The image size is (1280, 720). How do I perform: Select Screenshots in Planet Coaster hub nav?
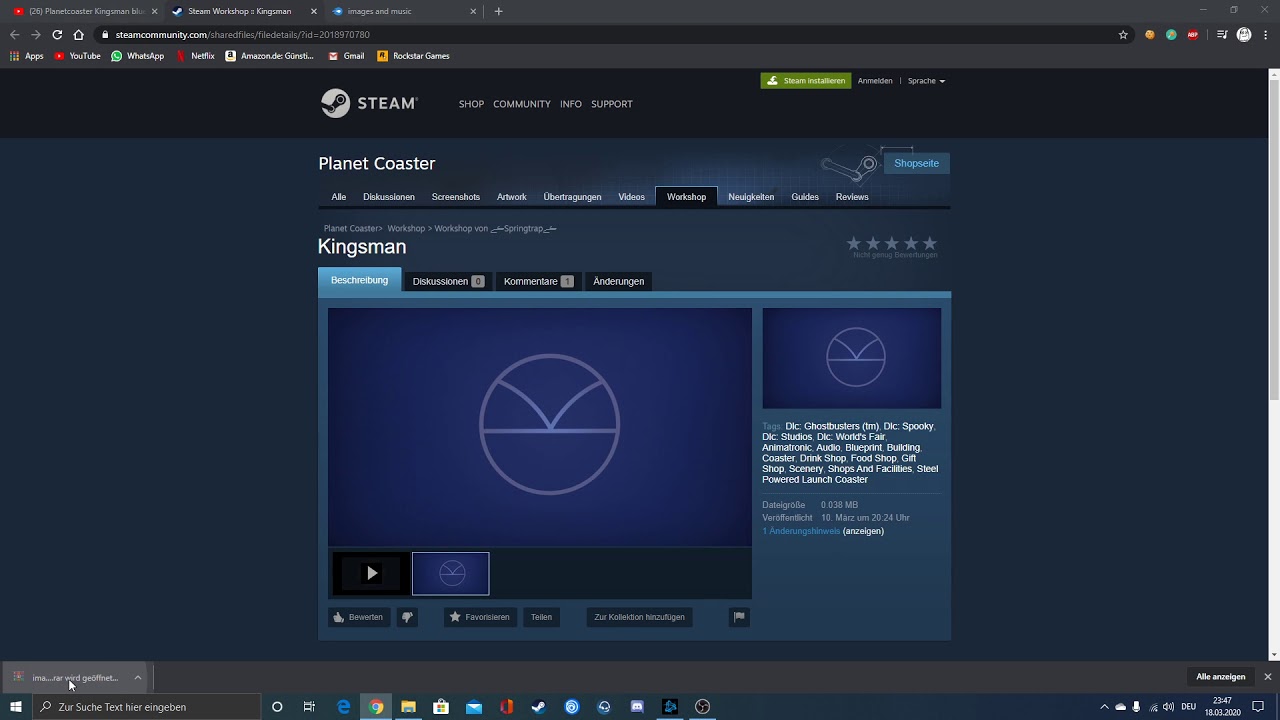coord(456,197)
